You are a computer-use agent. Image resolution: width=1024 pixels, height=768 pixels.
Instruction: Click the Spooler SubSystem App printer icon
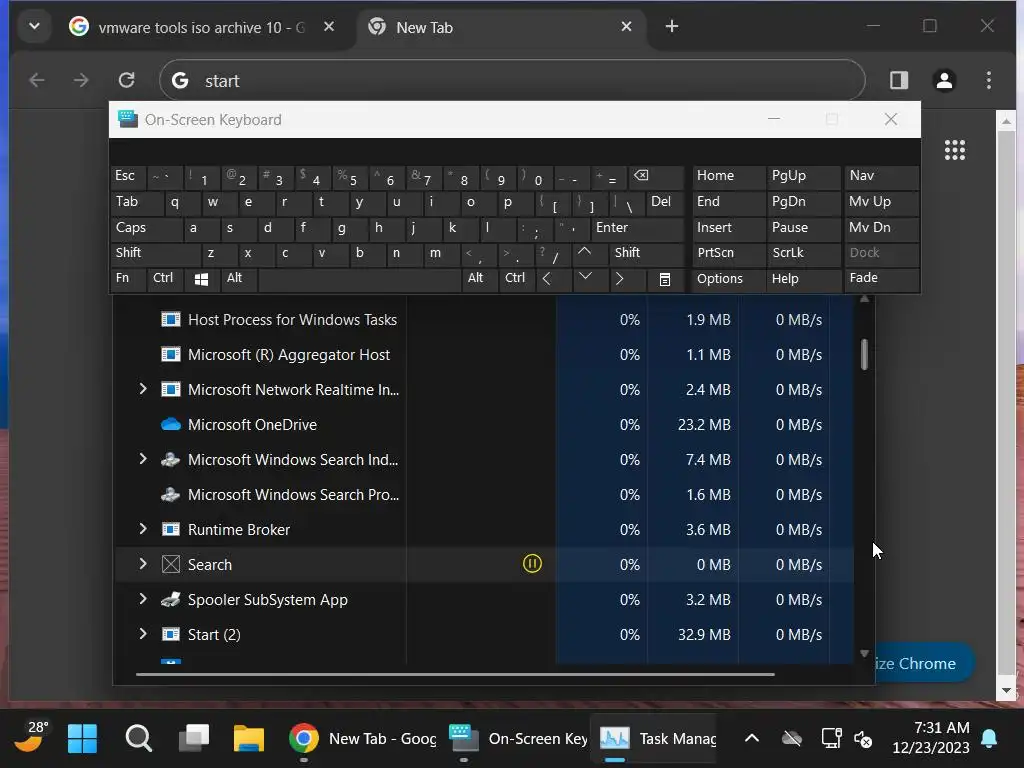(x=170, y=599)
